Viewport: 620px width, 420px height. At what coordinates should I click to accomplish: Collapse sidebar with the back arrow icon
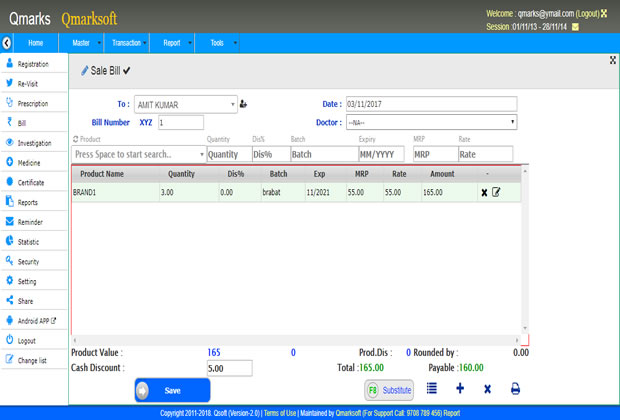pyautogui.click(x=6, y=43)
